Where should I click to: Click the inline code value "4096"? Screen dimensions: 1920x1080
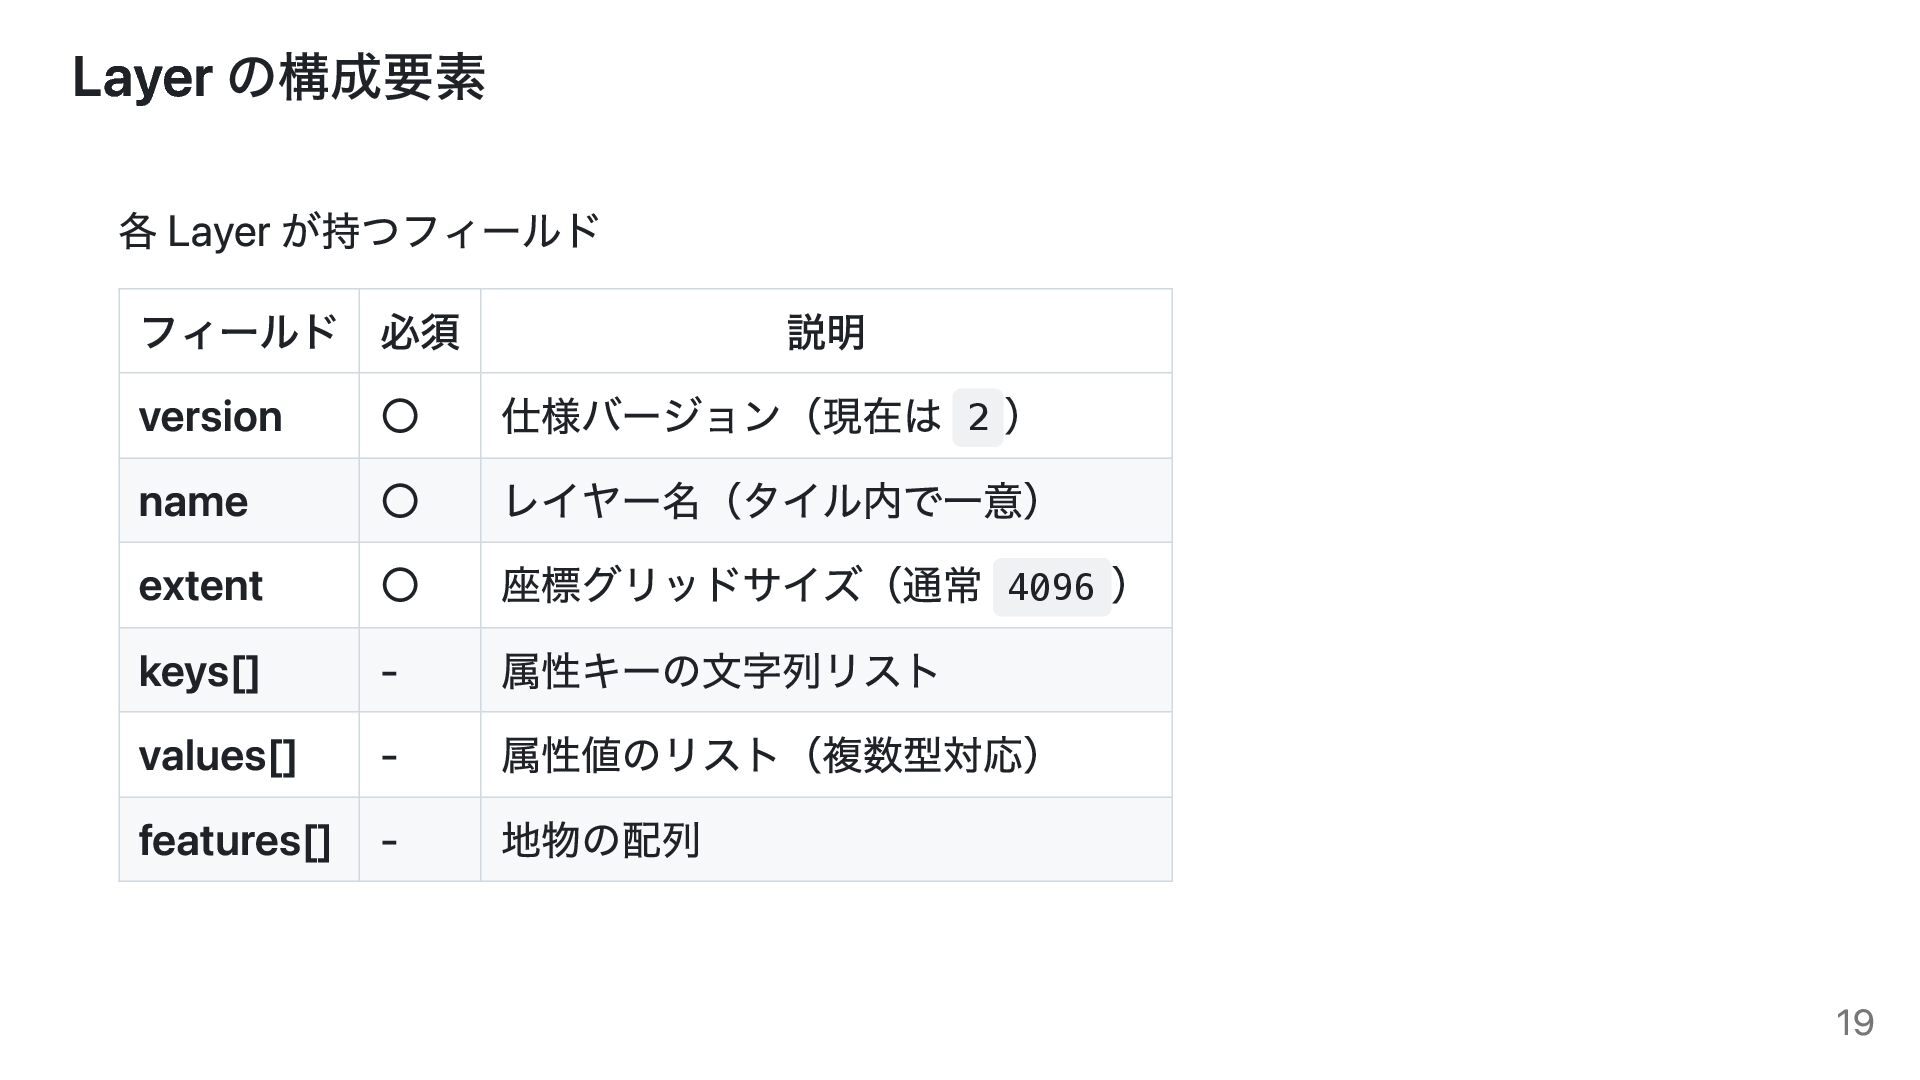coord(1051,587)
